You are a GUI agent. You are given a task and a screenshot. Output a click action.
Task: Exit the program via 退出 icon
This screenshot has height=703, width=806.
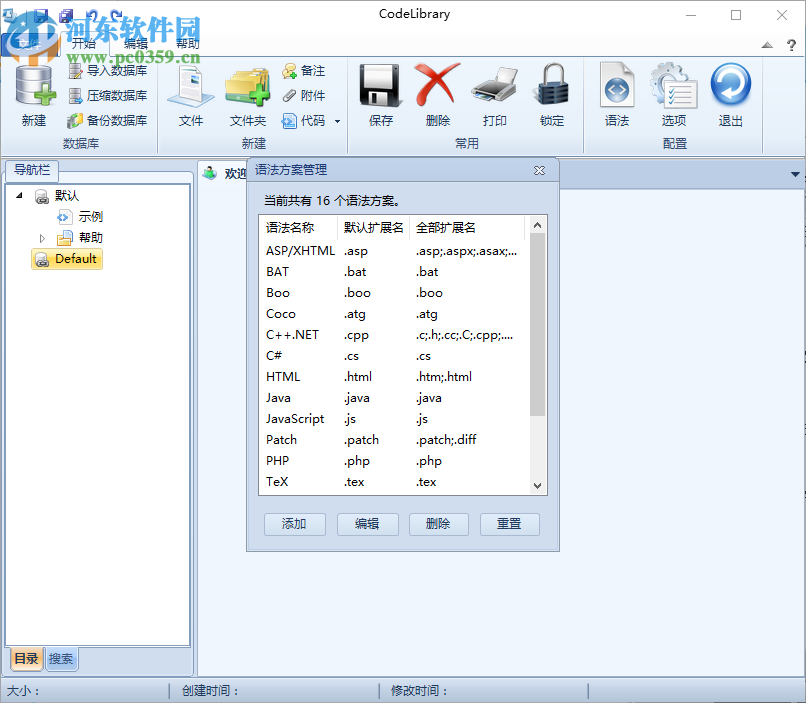[731, 95]
